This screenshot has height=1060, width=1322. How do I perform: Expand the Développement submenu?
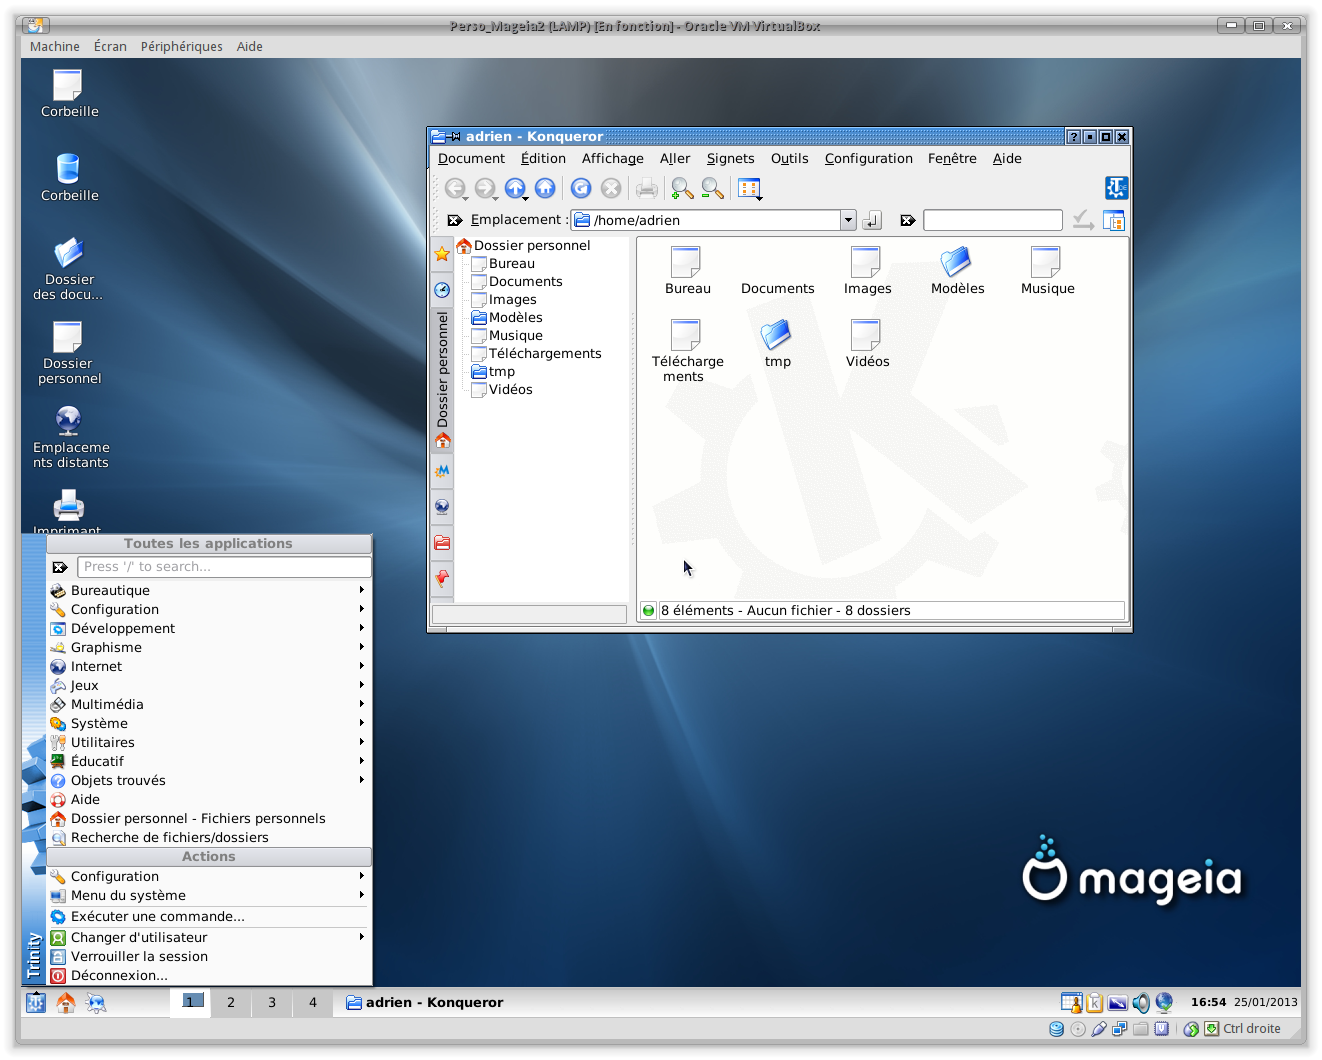point(209,629)
